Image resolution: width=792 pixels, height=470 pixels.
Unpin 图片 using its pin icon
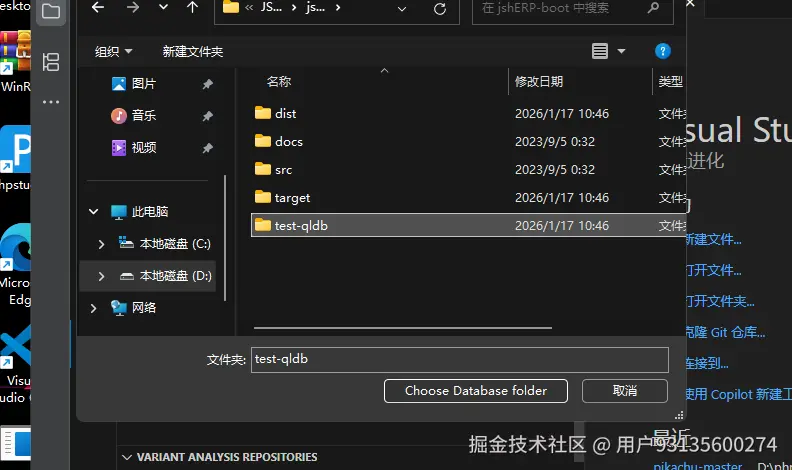(207, 84)
